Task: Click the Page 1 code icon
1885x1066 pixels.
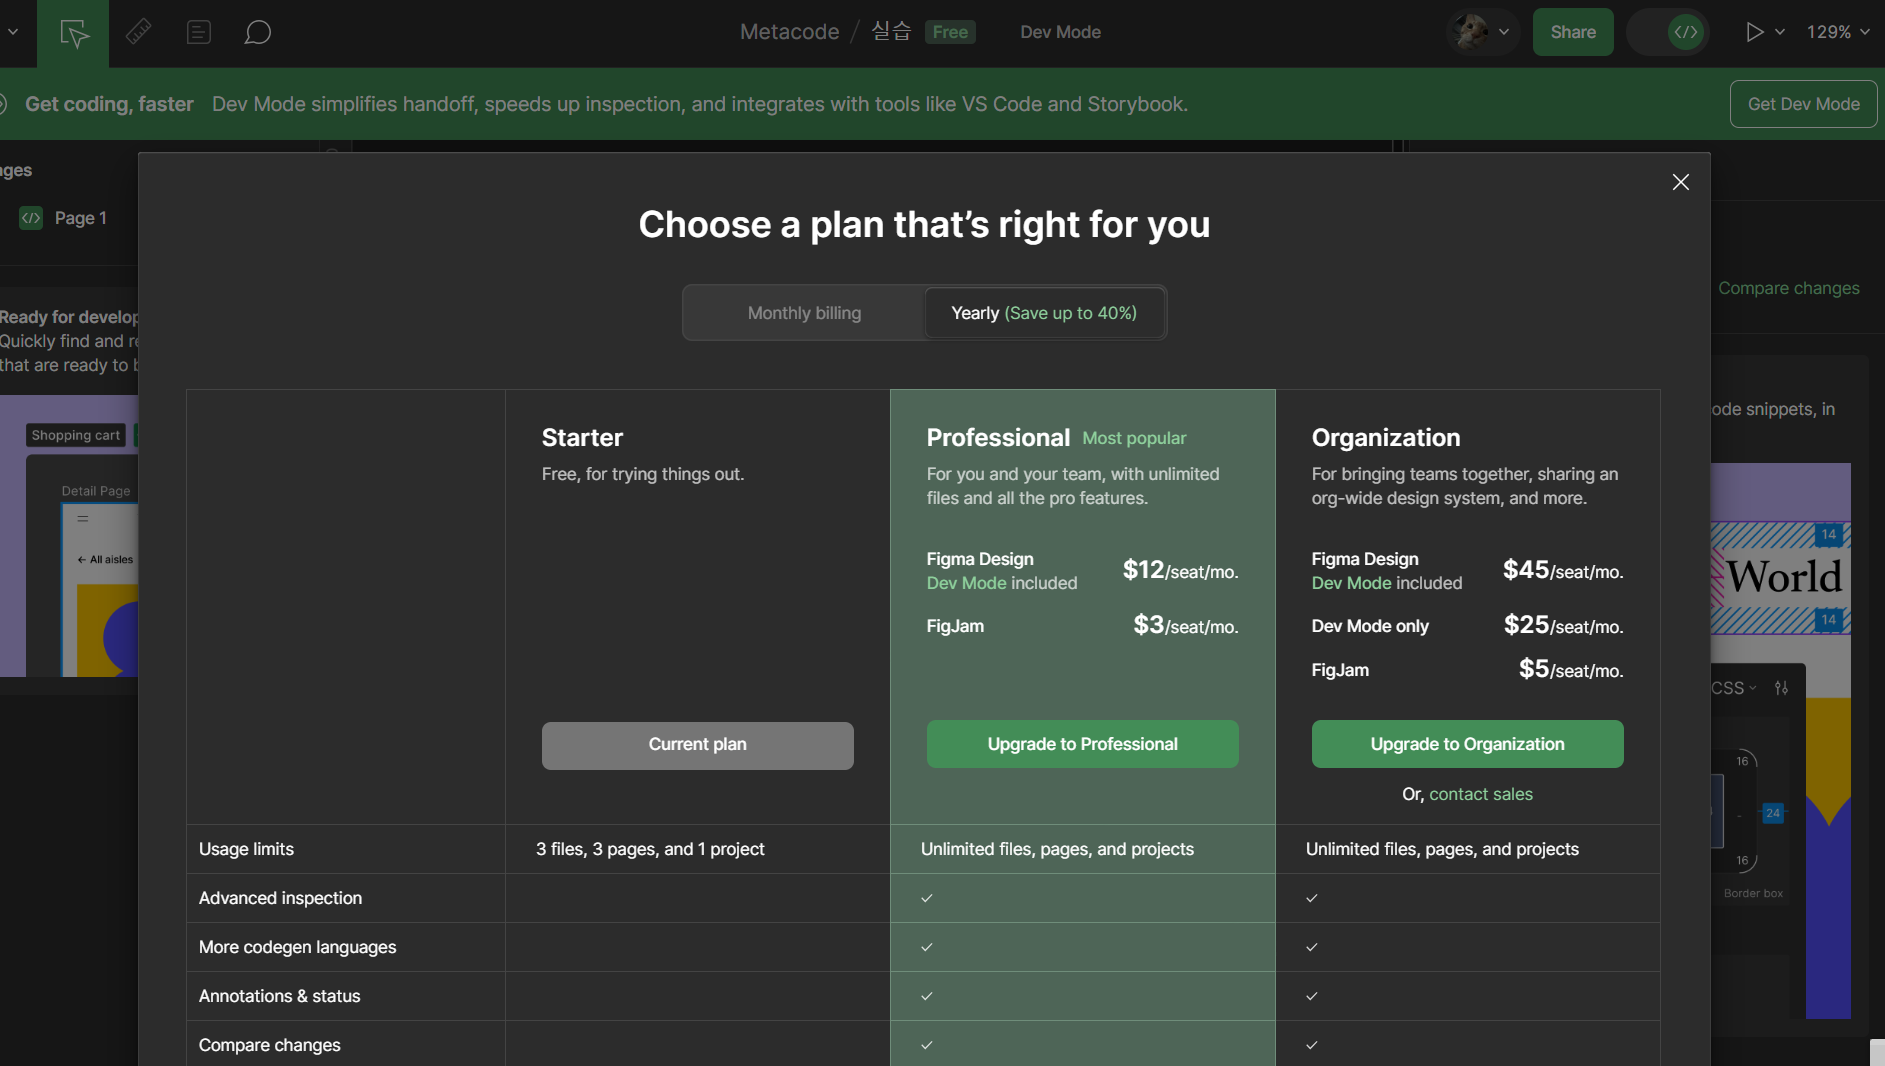Action: click(31, 218)
